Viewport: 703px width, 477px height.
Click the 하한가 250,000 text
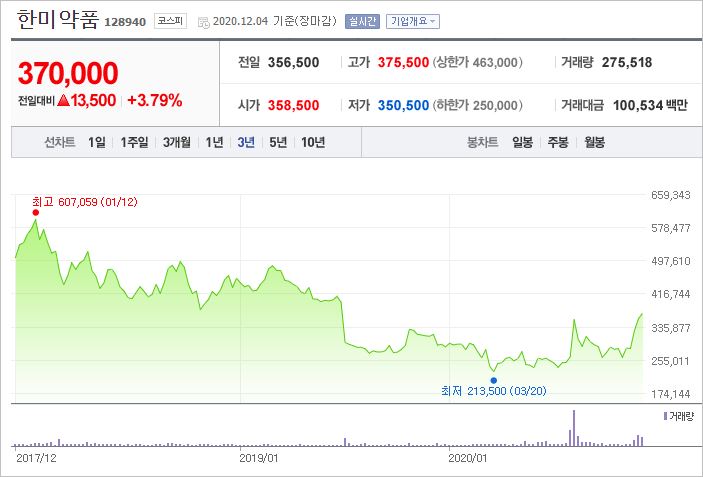point(477,105)
